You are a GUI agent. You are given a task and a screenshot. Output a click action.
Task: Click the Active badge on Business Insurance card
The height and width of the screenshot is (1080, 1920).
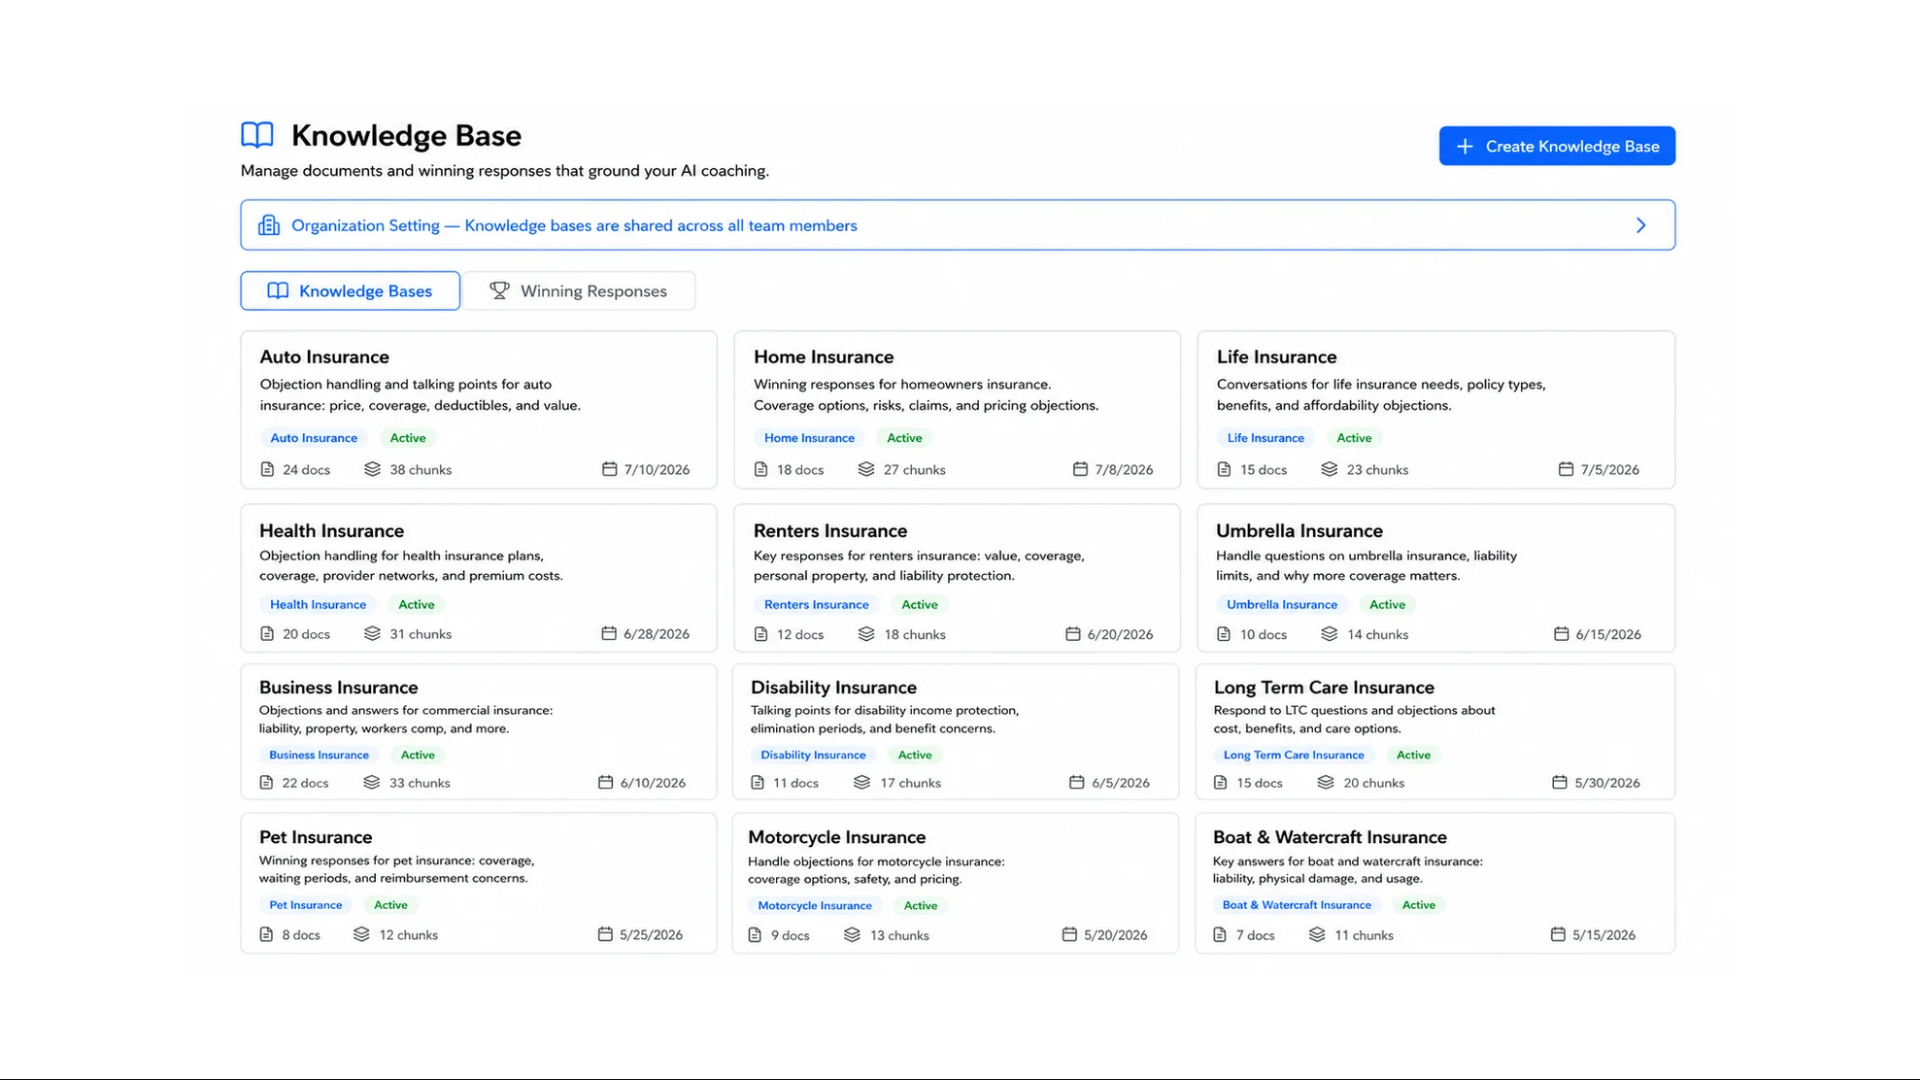pos(417,755)
